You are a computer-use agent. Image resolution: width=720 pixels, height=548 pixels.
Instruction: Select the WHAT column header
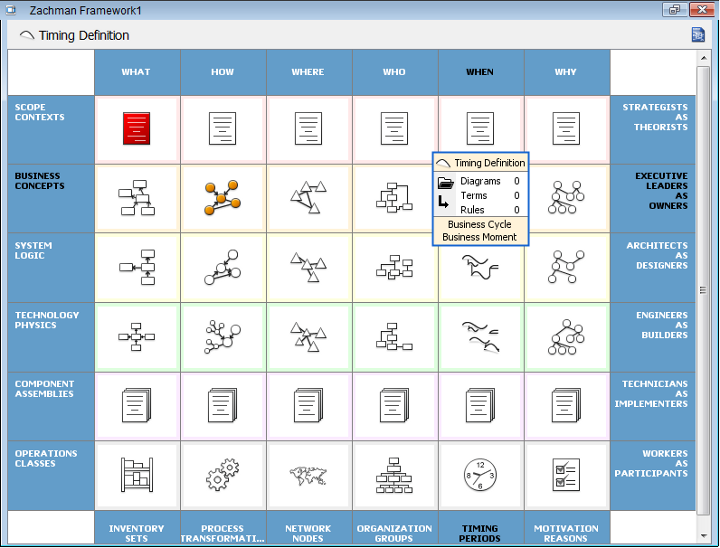[136, 72]
